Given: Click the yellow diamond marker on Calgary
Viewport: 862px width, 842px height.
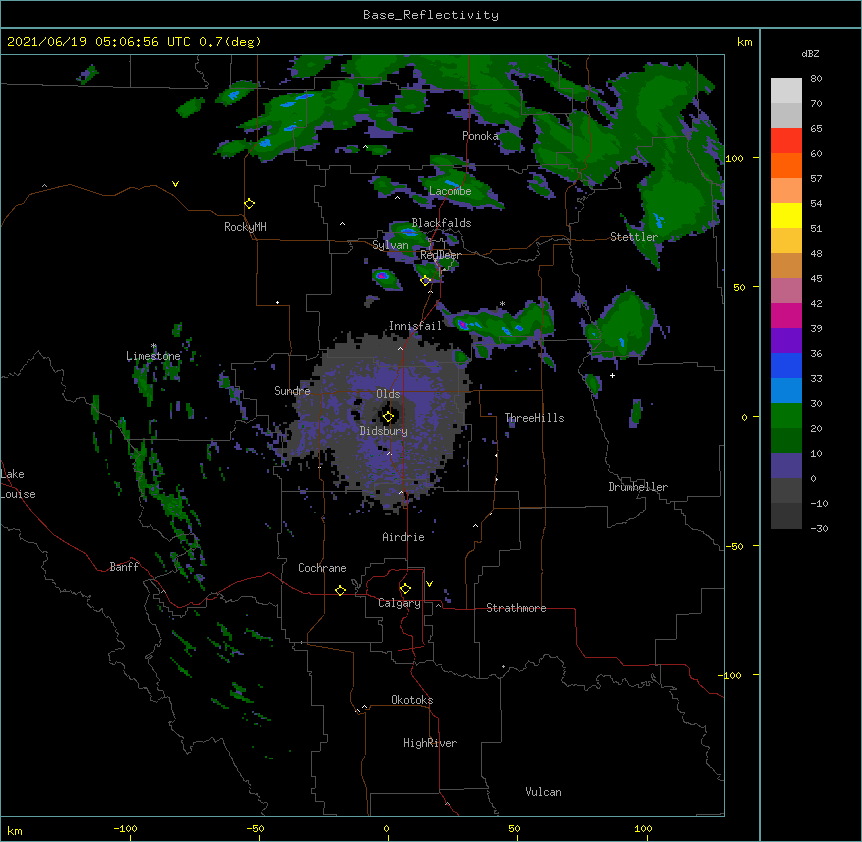Looking at the screenshot, I should pyautogui.click(x=405, y=589).
